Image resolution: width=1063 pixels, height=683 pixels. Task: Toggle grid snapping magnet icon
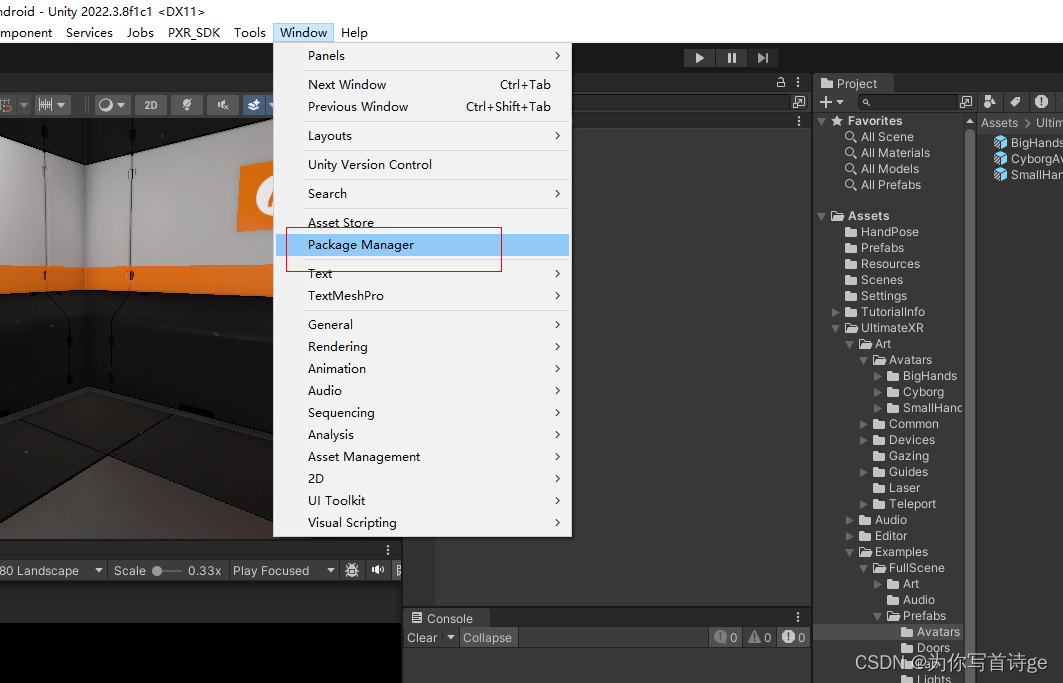click(x=7, y=105)
